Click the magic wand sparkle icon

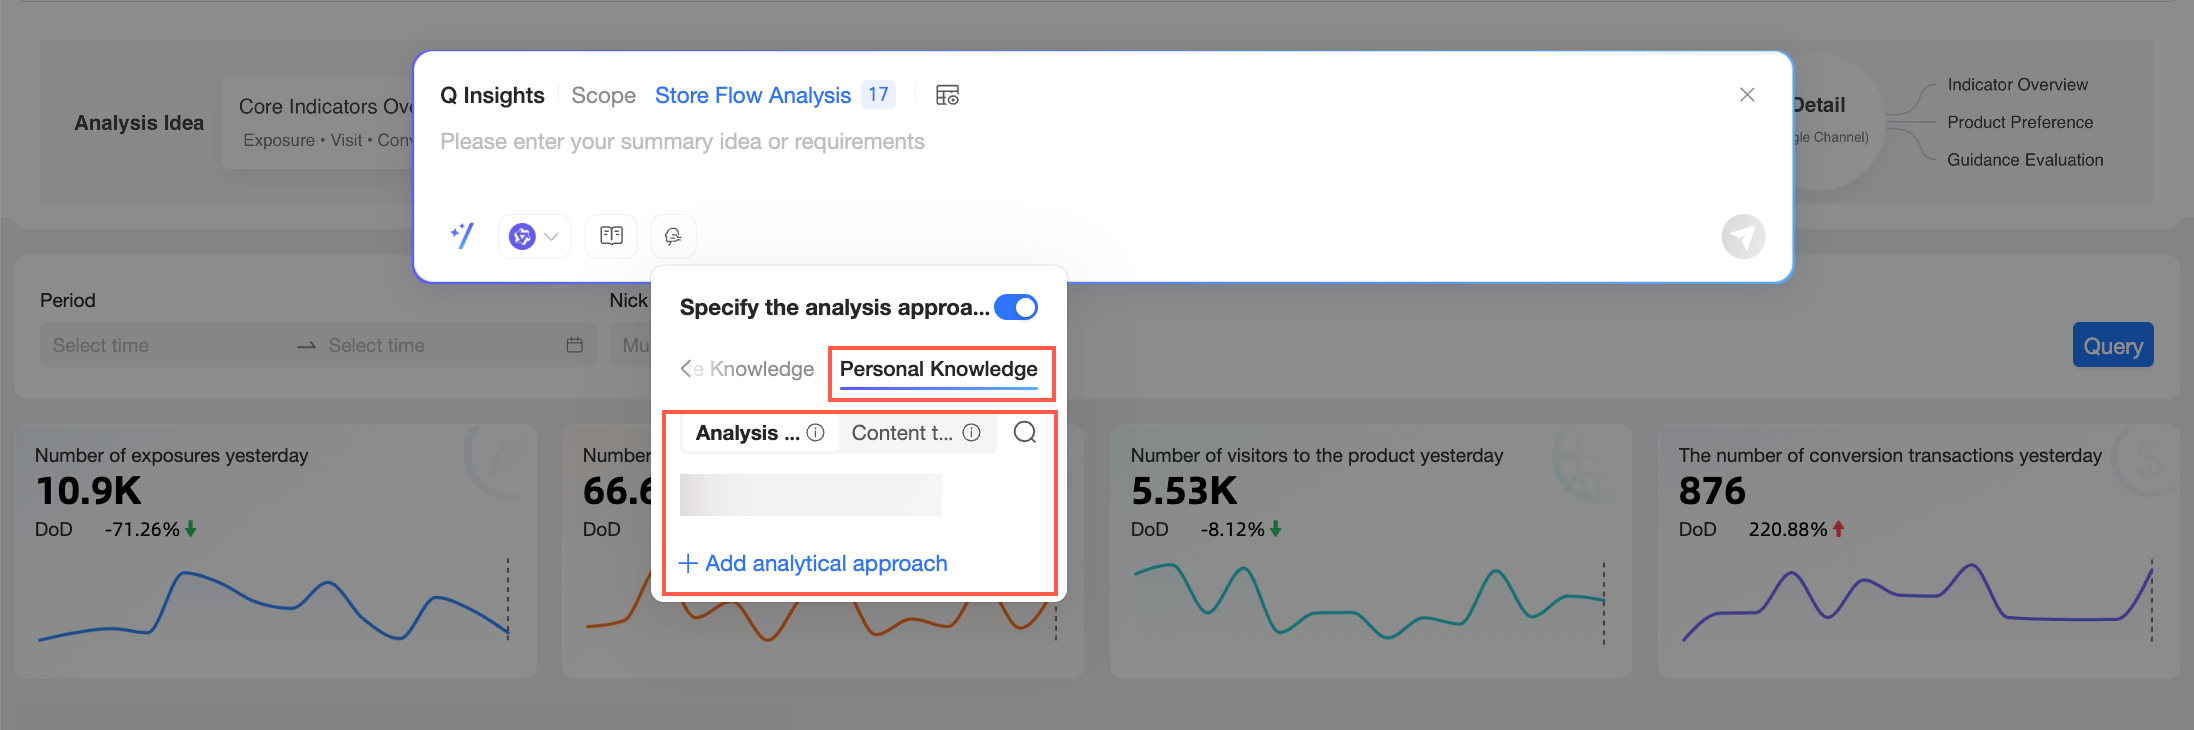462,236
